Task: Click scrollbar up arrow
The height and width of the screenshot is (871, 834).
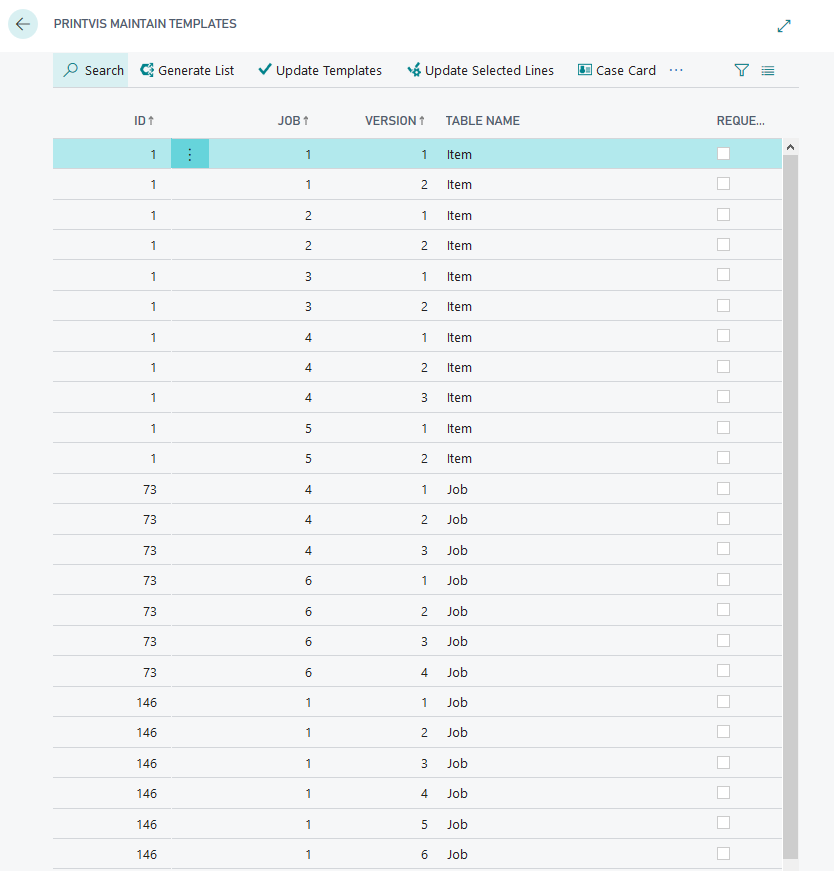Action: [x=790, y=147]
